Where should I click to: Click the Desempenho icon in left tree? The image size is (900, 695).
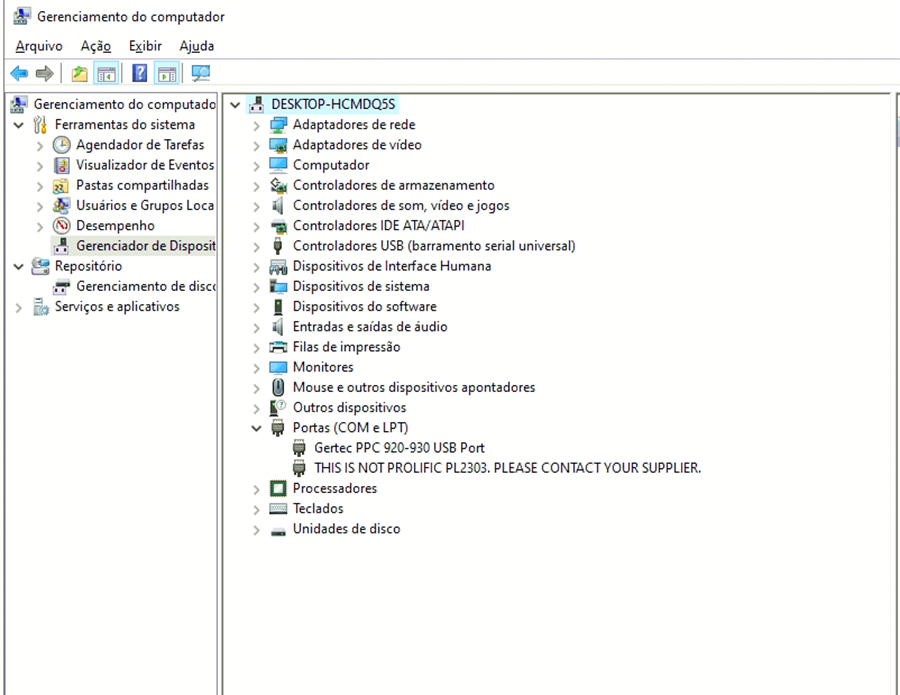[62, 226]
